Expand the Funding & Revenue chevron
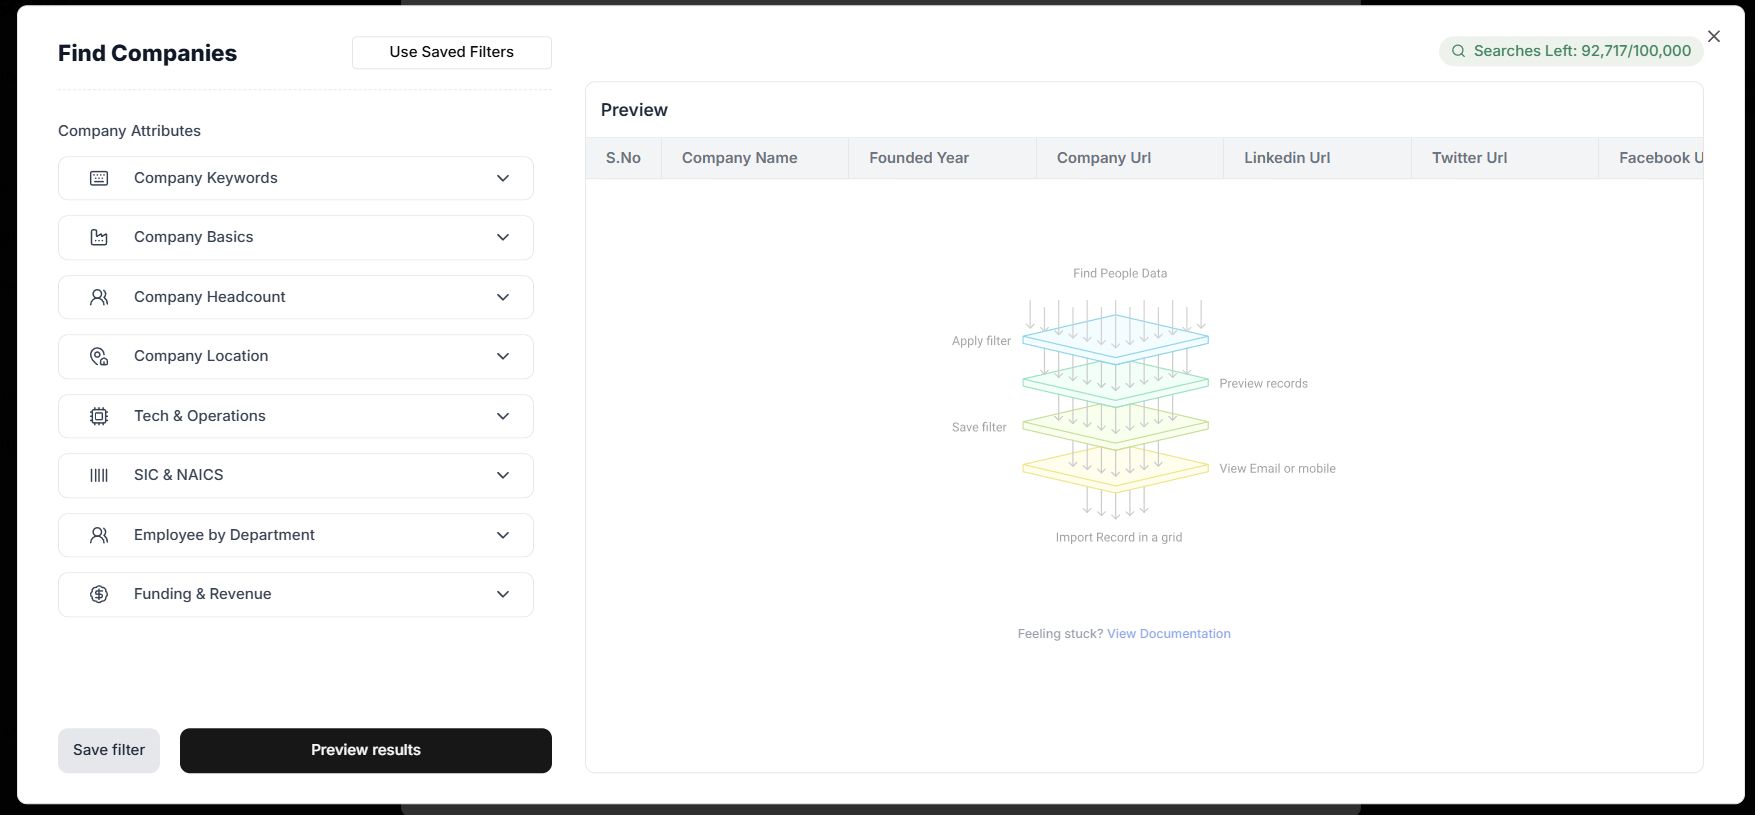This screenshot has width=1755, height=815. [503, 594]
